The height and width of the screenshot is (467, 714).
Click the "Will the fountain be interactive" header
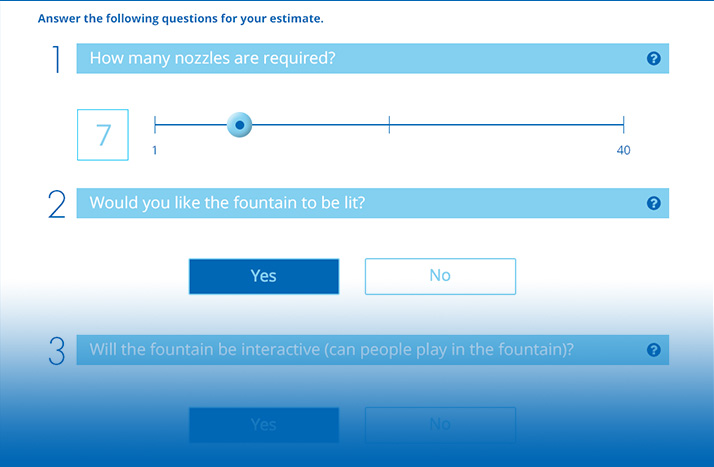coord(372,350)
